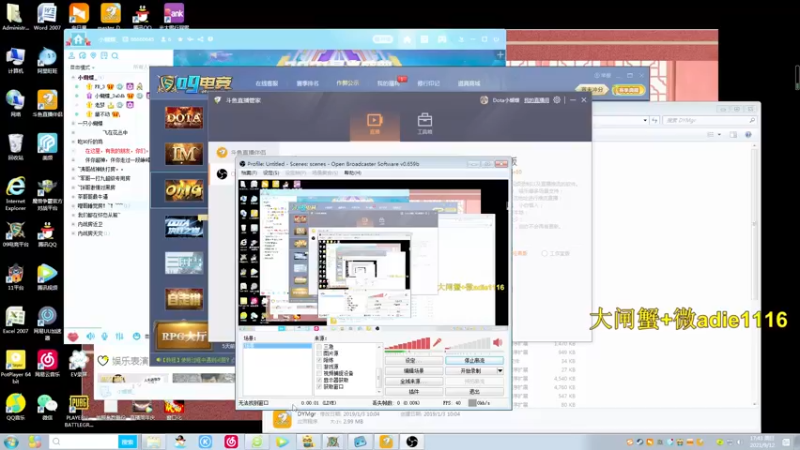Mute the desktop speaker icon in OBS
800x450 pixels.
click(498, 343)
